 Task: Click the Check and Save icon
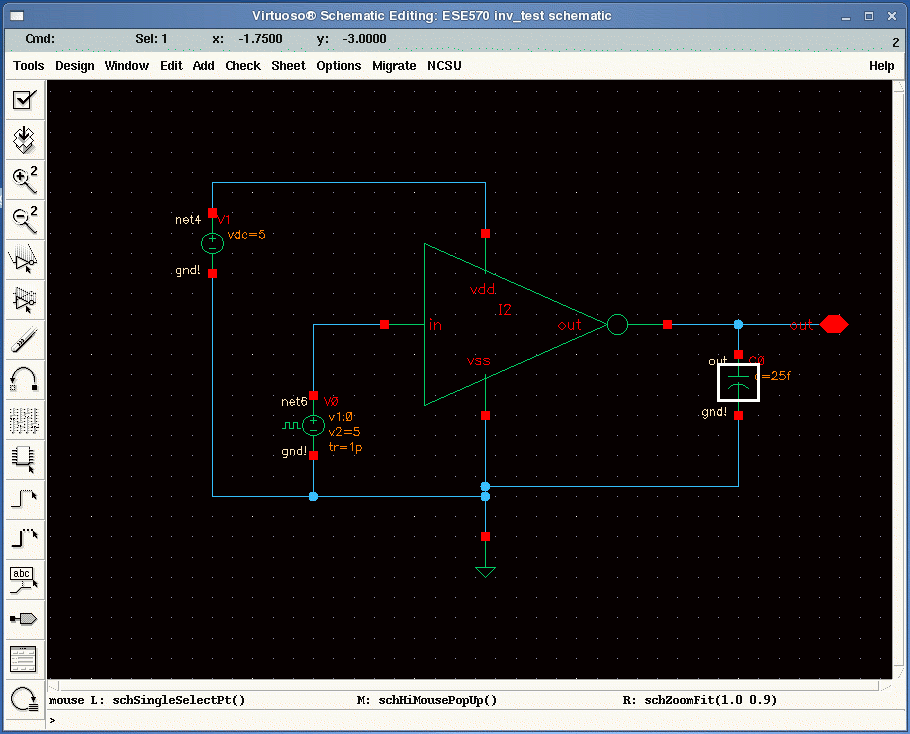(24, 100)
